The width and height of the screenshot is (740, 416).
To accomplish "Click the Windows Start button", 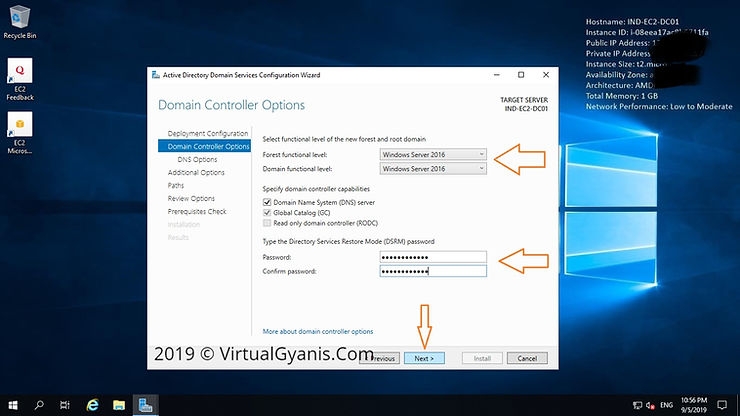I will 13,405.
